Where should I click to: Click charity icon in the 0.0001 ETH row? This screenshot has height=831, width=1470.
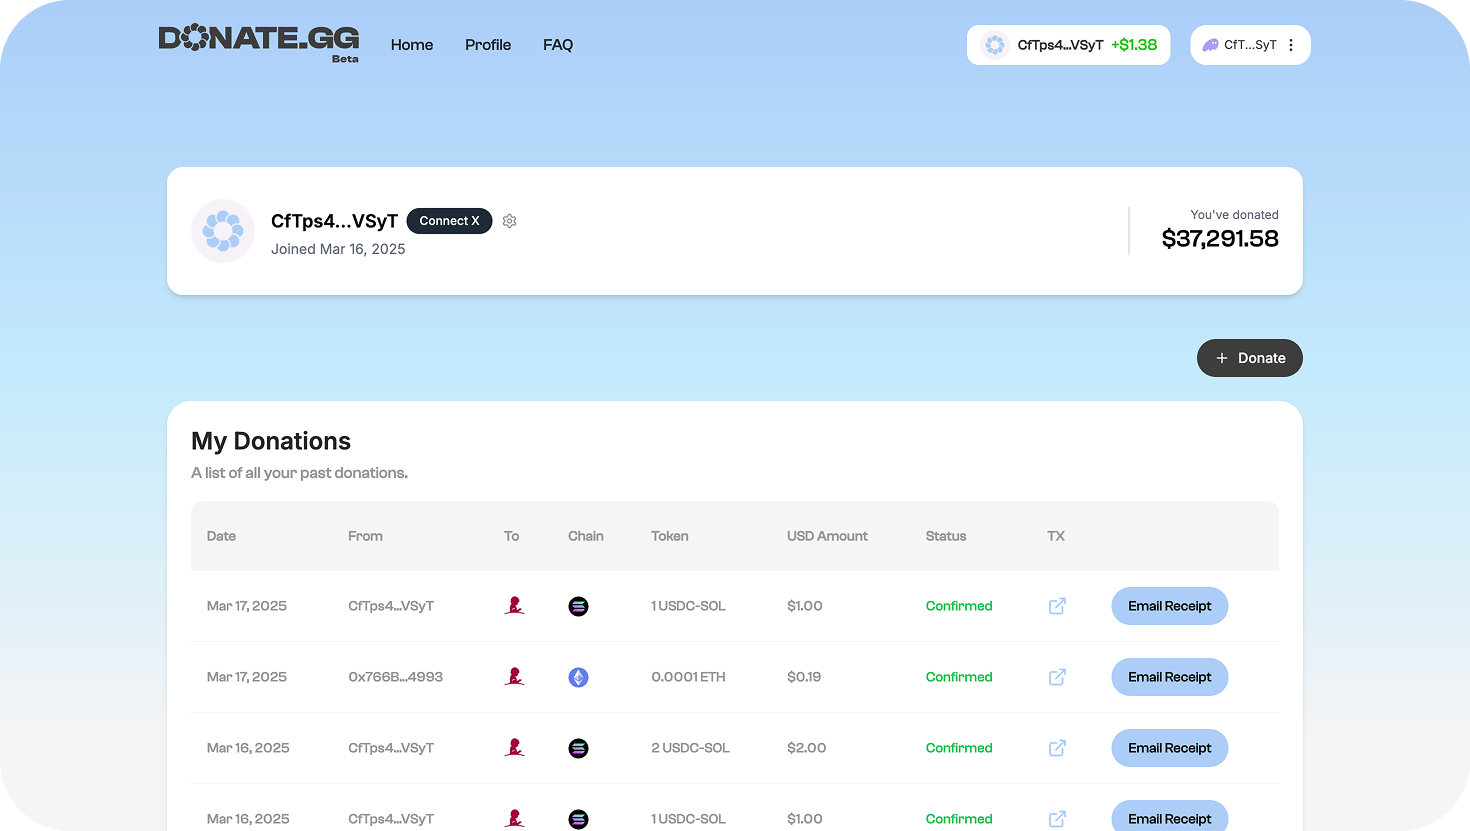[515, 676]
